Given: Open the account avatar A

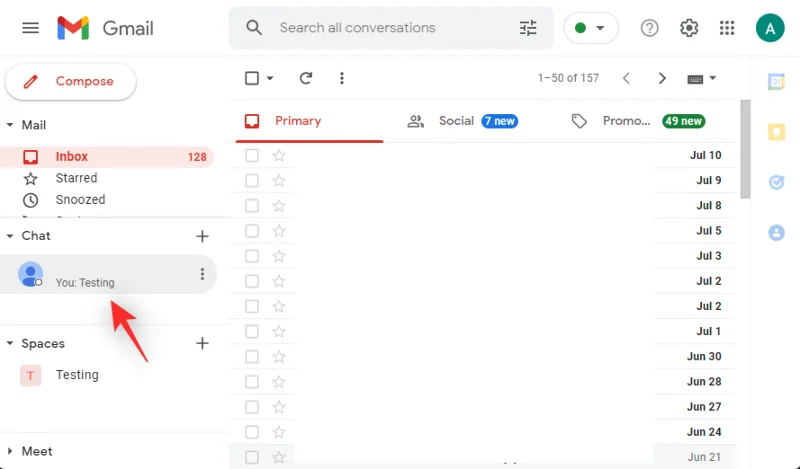Looking at the screenshot, I should [x=770, y=28].
